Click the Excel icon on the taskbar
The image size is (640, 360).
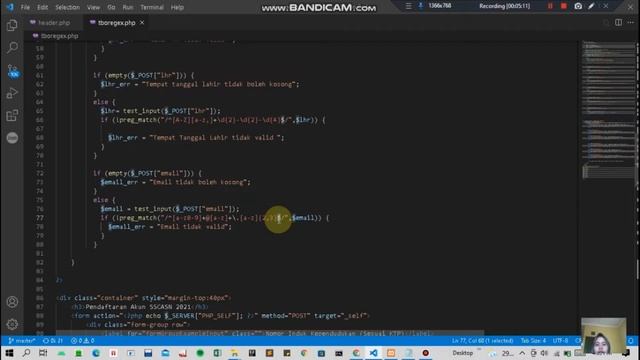[217, 353]
